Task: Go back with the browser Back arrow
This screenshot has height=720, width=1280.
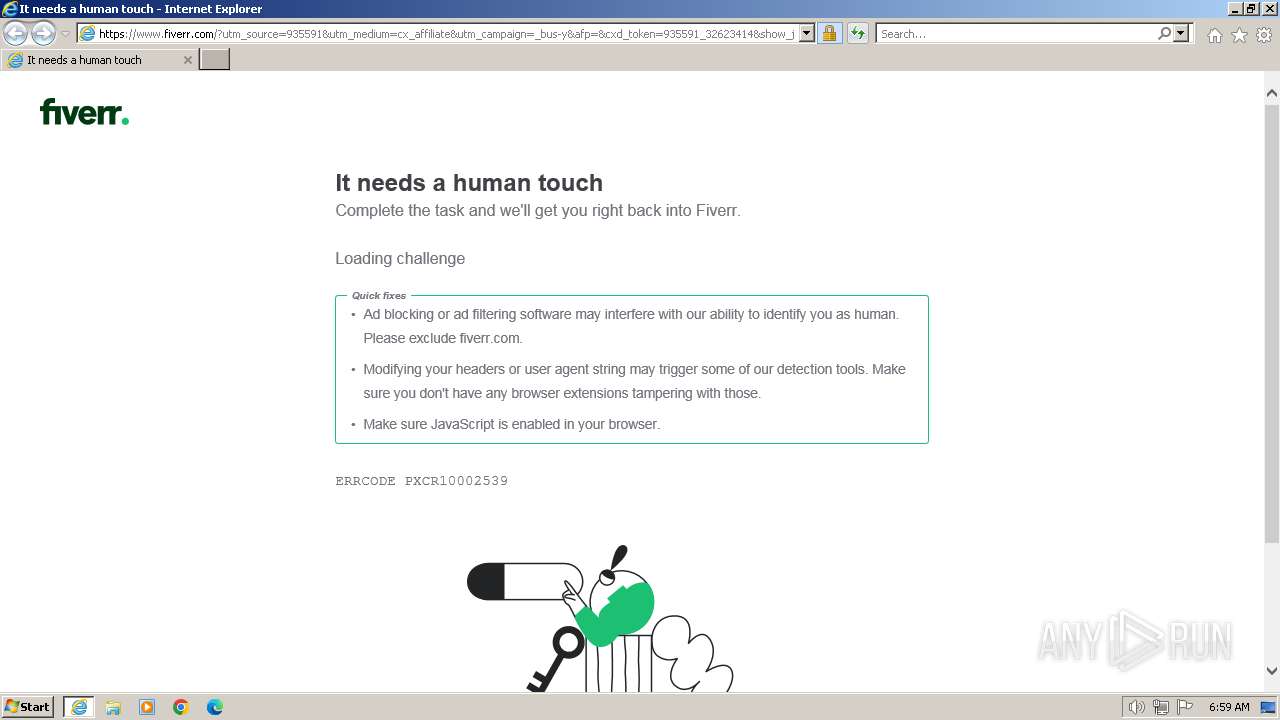Action: (x=15, y=33)
